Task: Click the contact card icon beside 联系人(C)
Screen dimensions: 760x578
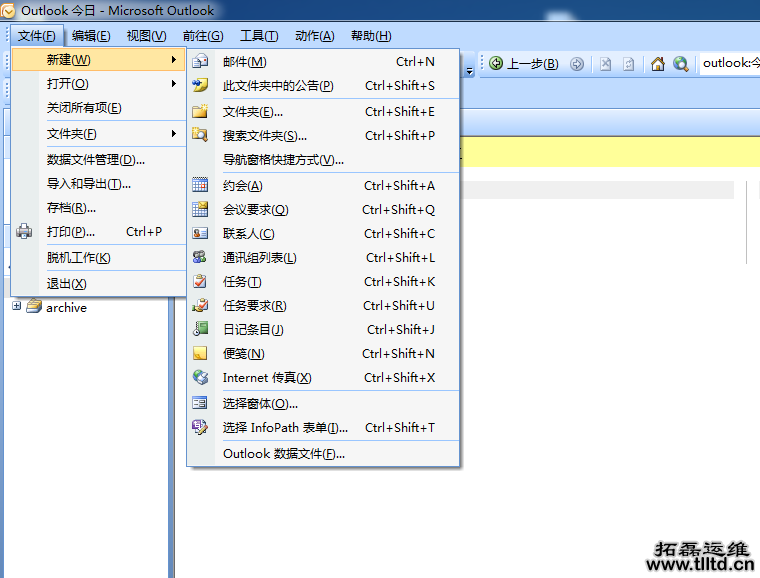Action: point(200,234)
